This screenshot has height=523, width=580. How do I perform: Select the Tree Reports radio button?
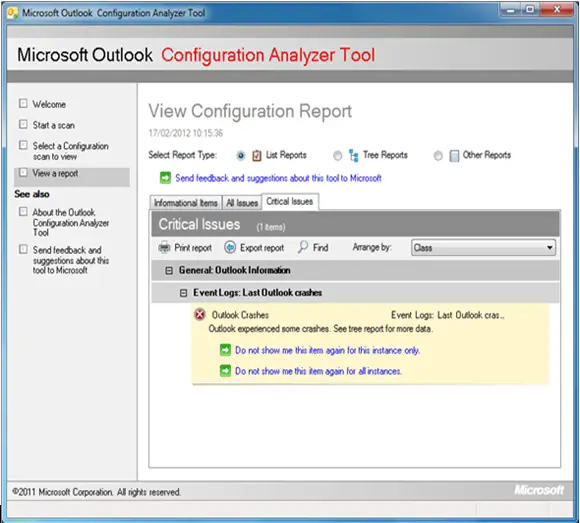tap(337, 156)
